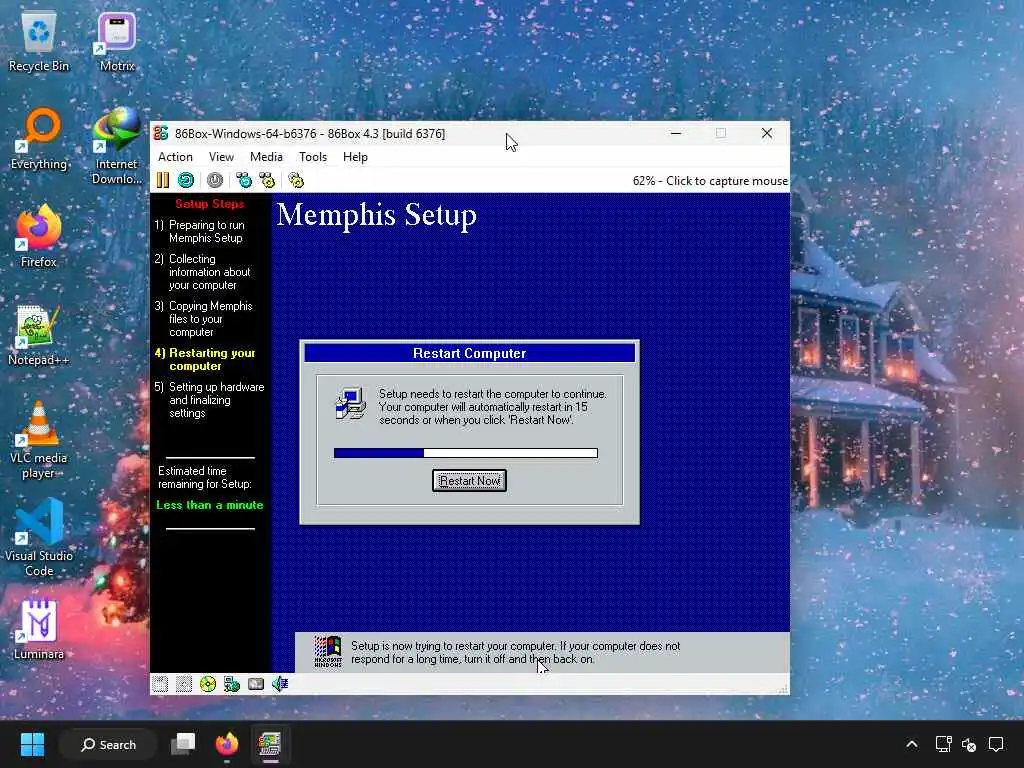Click the CD-ROM disc status bar icon
The width and height of the screenshot is (1024, 768).
208,684
